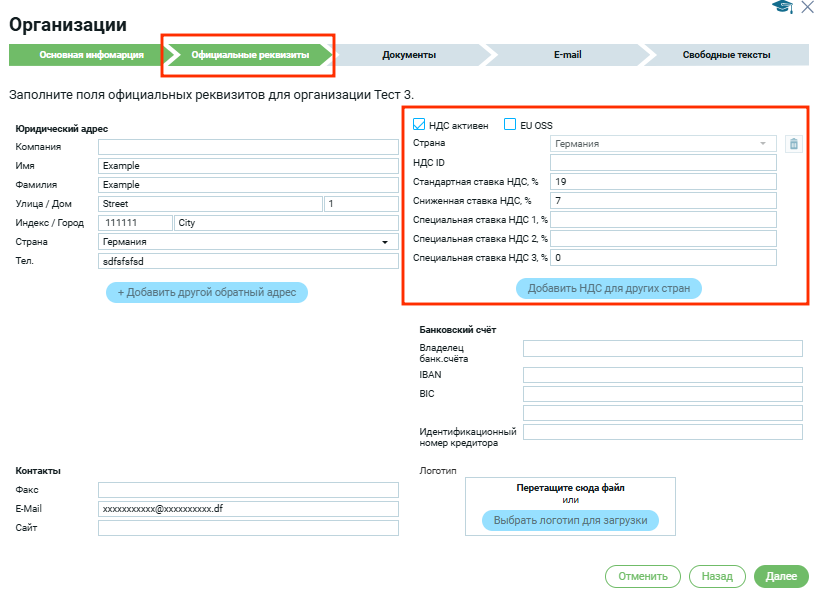
Task: Select the Свободные тексты step
Action: click(726, 55)
